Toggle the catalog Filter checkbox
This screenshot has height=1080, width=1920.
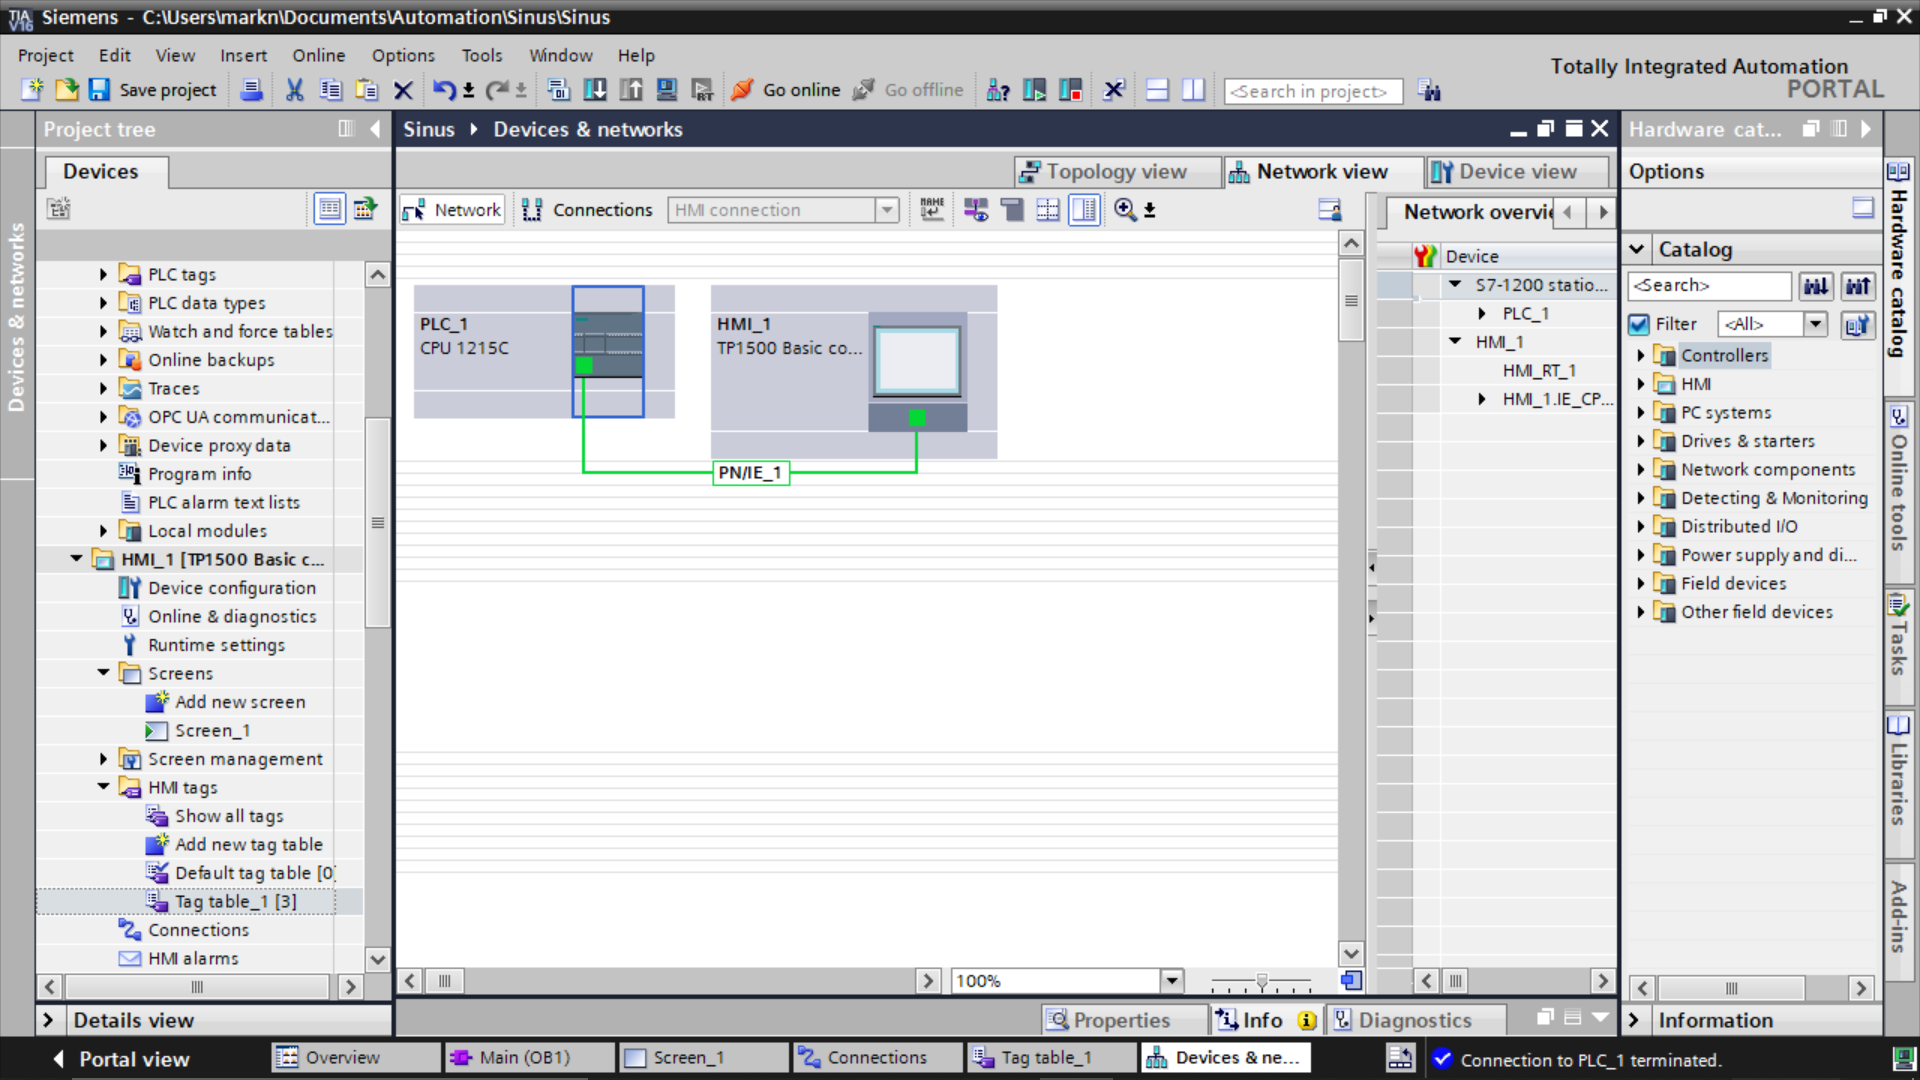tap(1639, 324)
